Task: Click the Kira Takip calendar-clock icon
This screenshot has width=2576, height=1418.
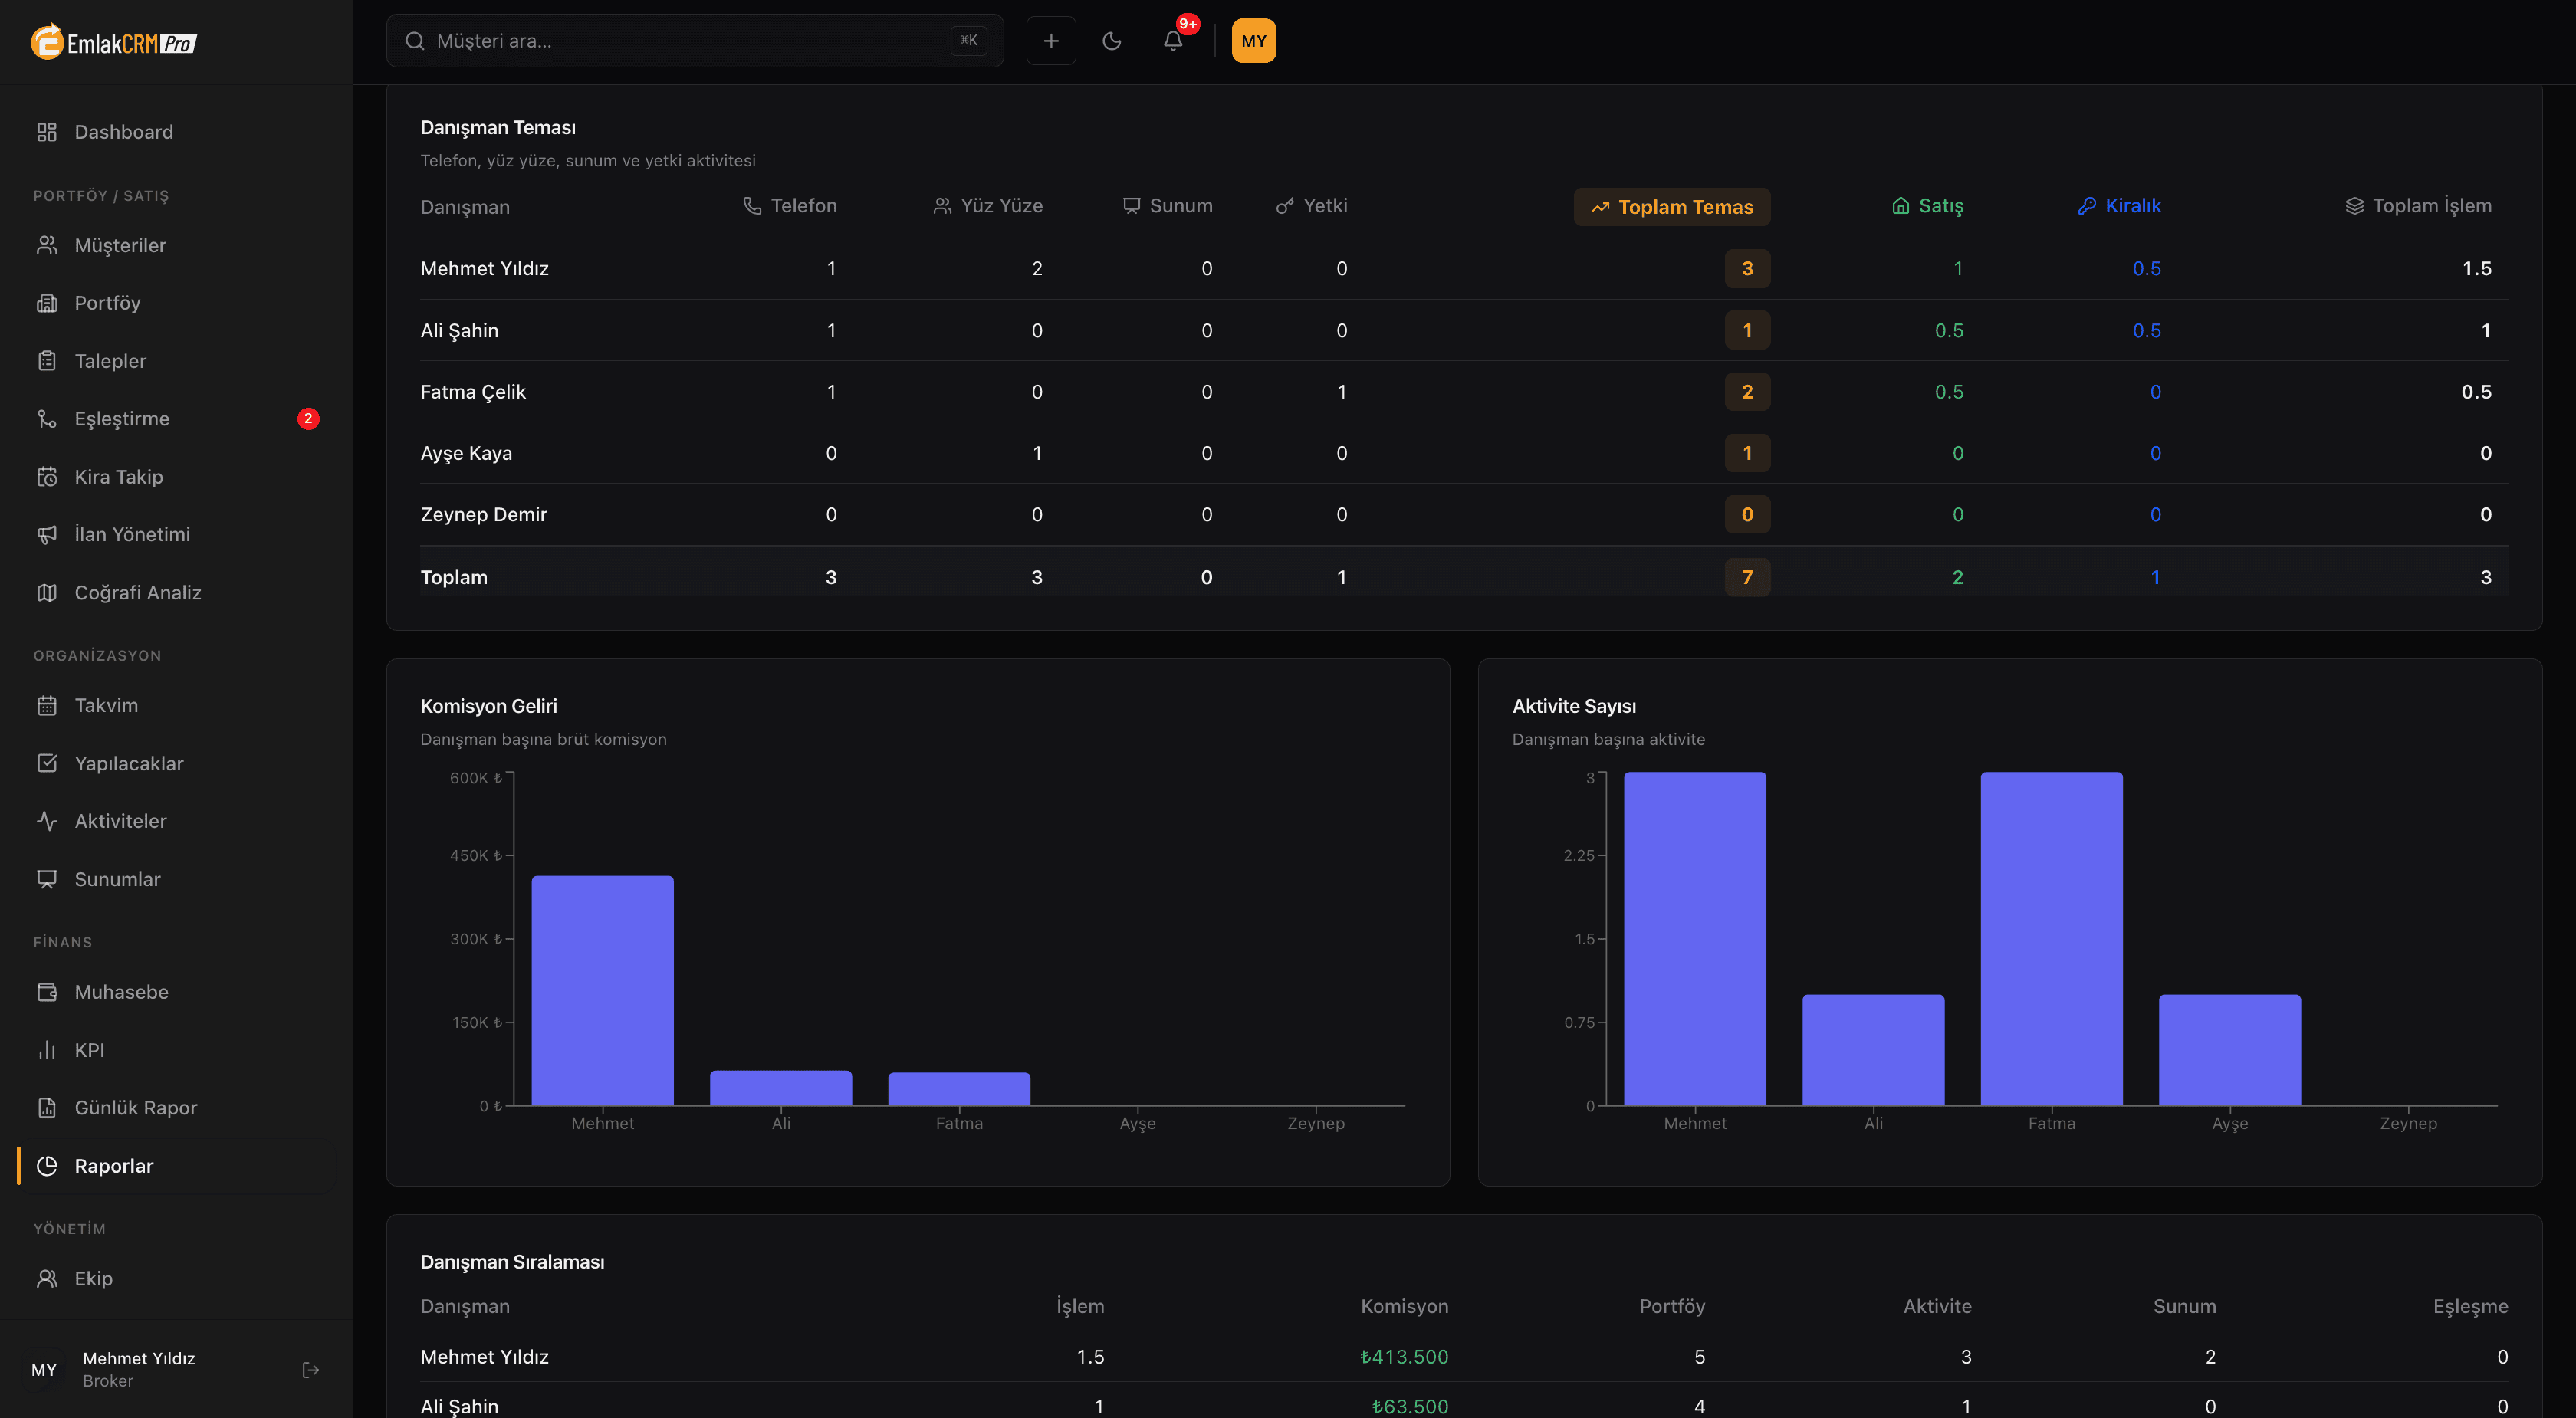Action: (x=47, y=477)
